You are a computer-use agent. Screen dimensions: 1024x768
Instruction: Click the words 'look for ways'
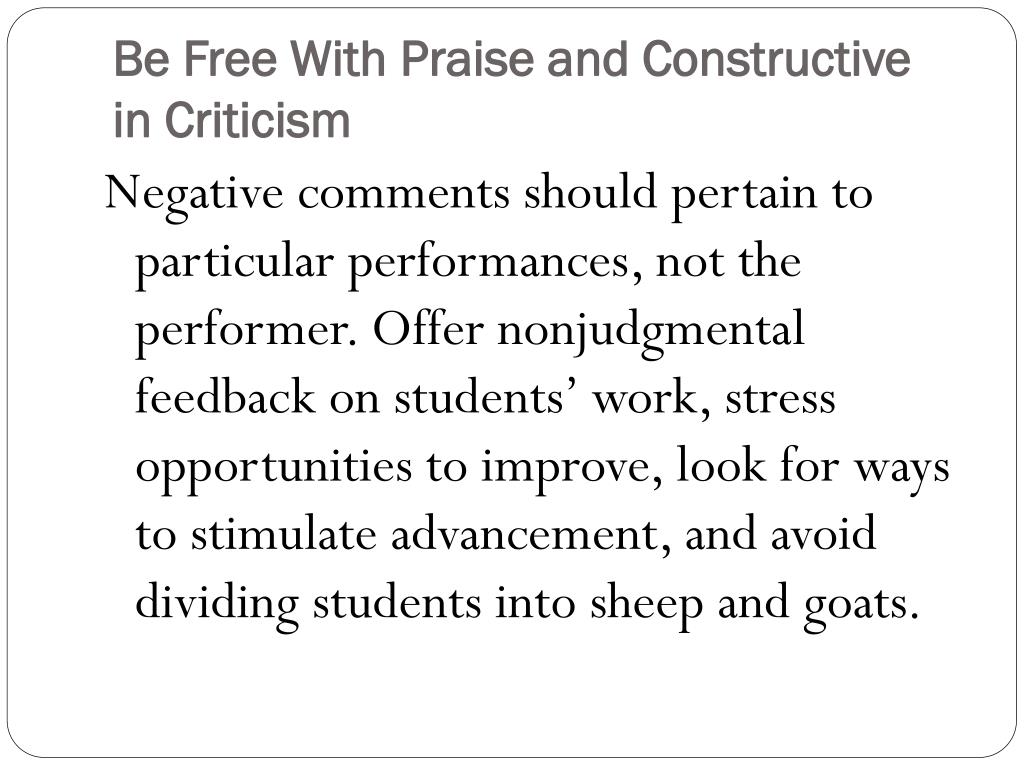tap(813, 466)
